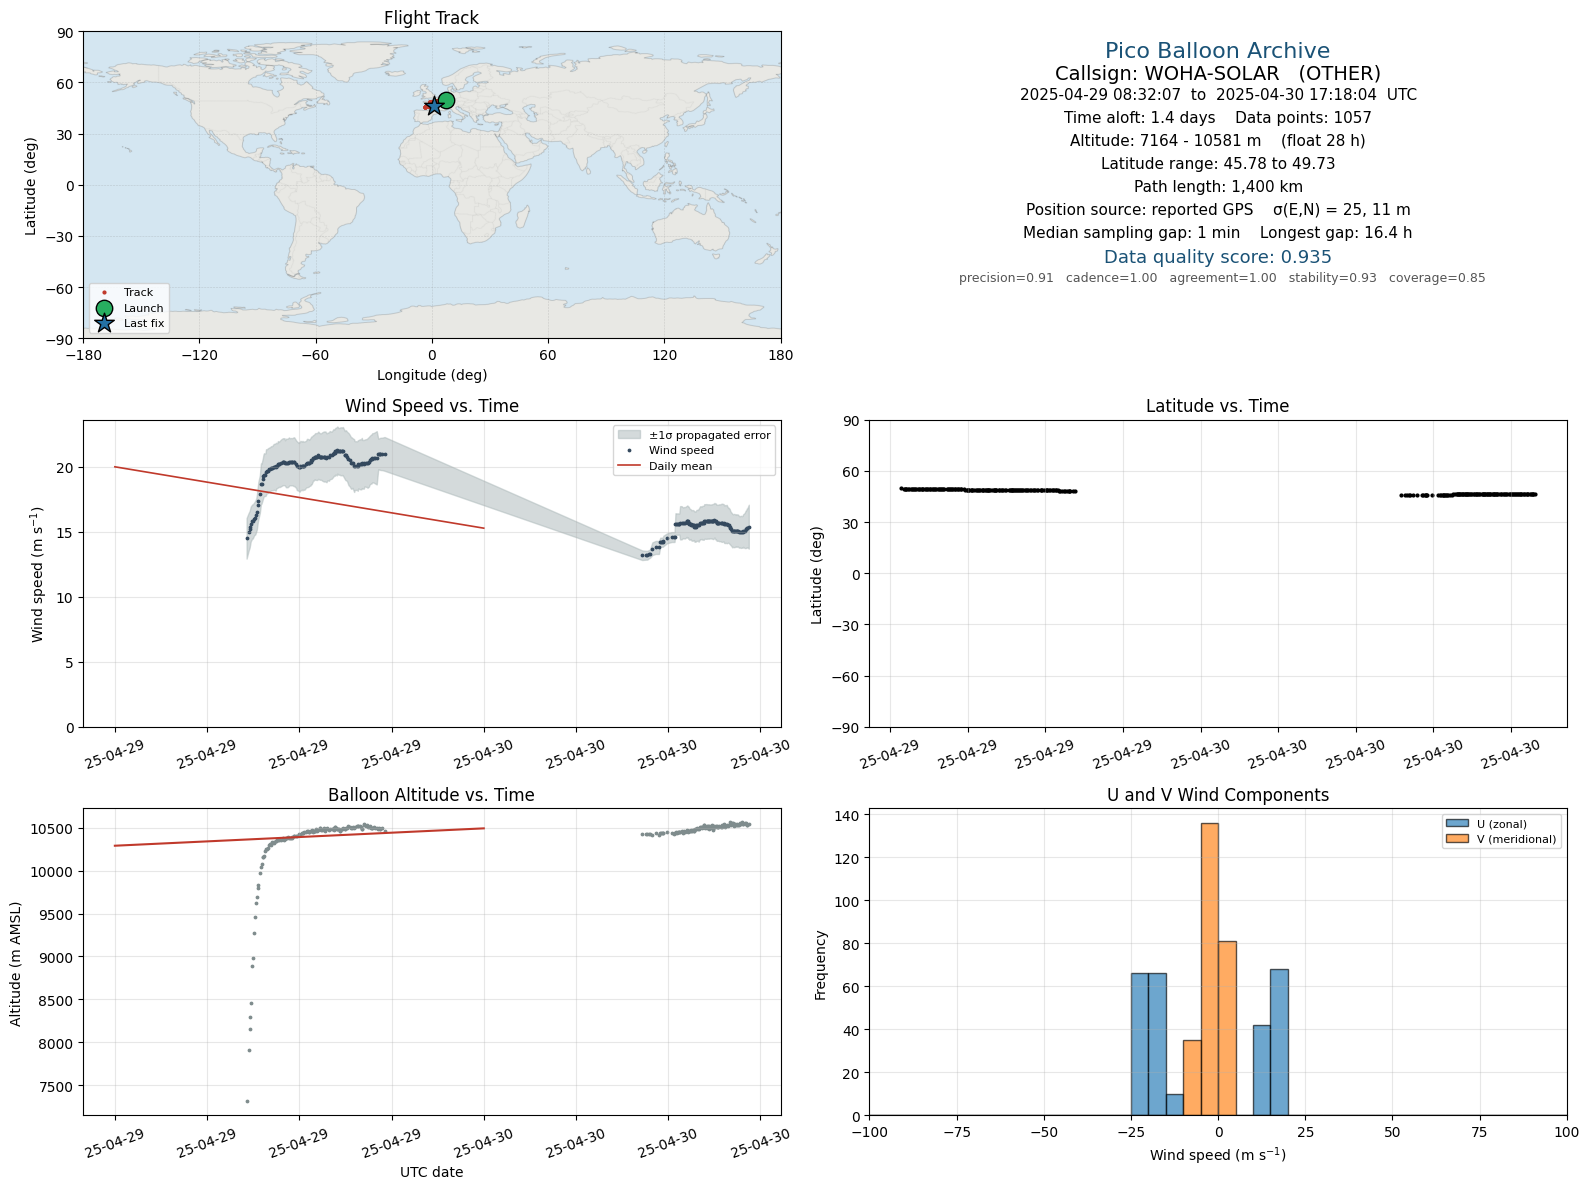Viewport: 1589px width, 1189px height.
Task: Click the Wind speed dot legend entry
Action: pyautogui.click(x=666, y=450)
